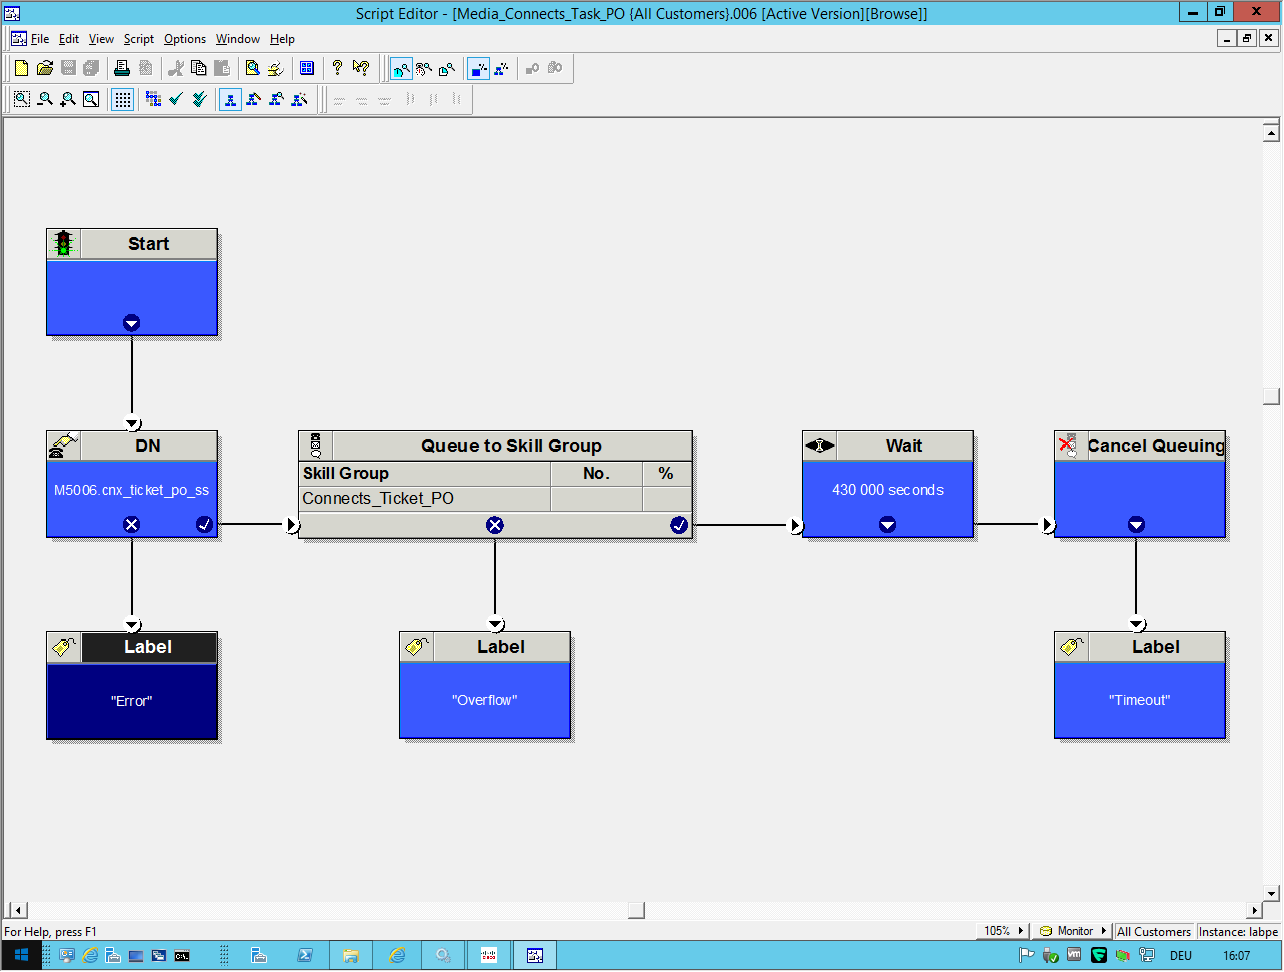Click M5006.cnx_ticket_po_ss text in DN node

131,491
